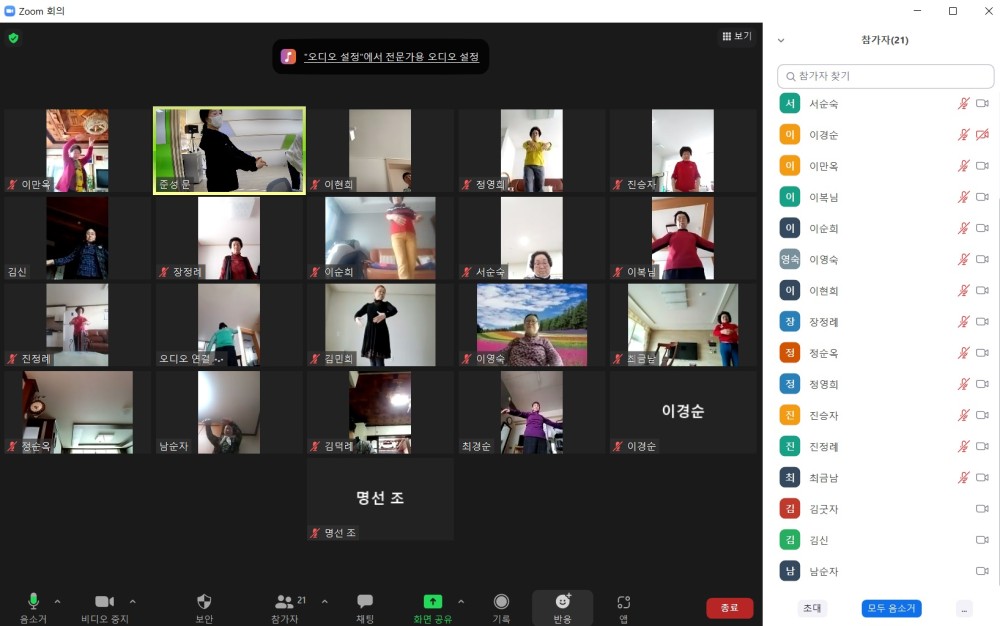Viewport: 1000px width, 626px height.
Task: Click the 참가자 찾기 search field
Action: click(885, 76)
